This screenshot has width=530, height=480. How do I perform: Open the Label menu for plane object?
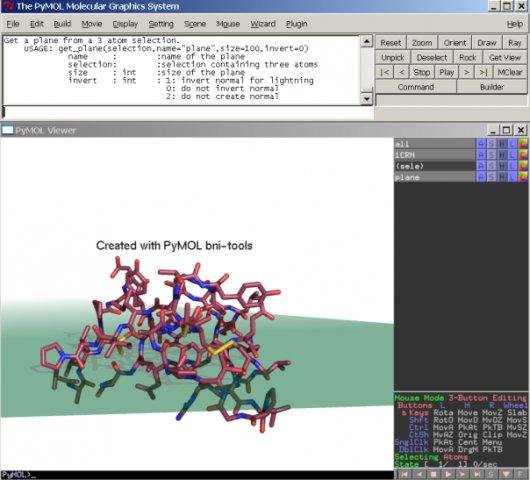pos(512,177)
